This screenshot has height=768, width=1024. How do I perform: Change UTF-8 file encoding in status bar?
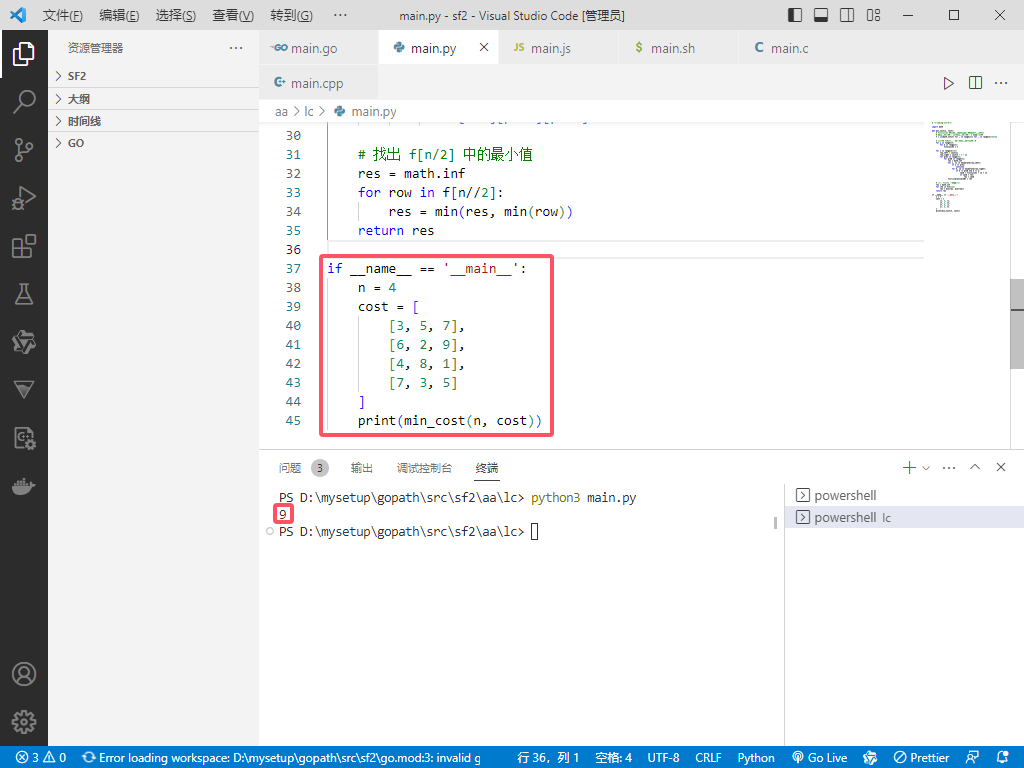coord(663,758)
